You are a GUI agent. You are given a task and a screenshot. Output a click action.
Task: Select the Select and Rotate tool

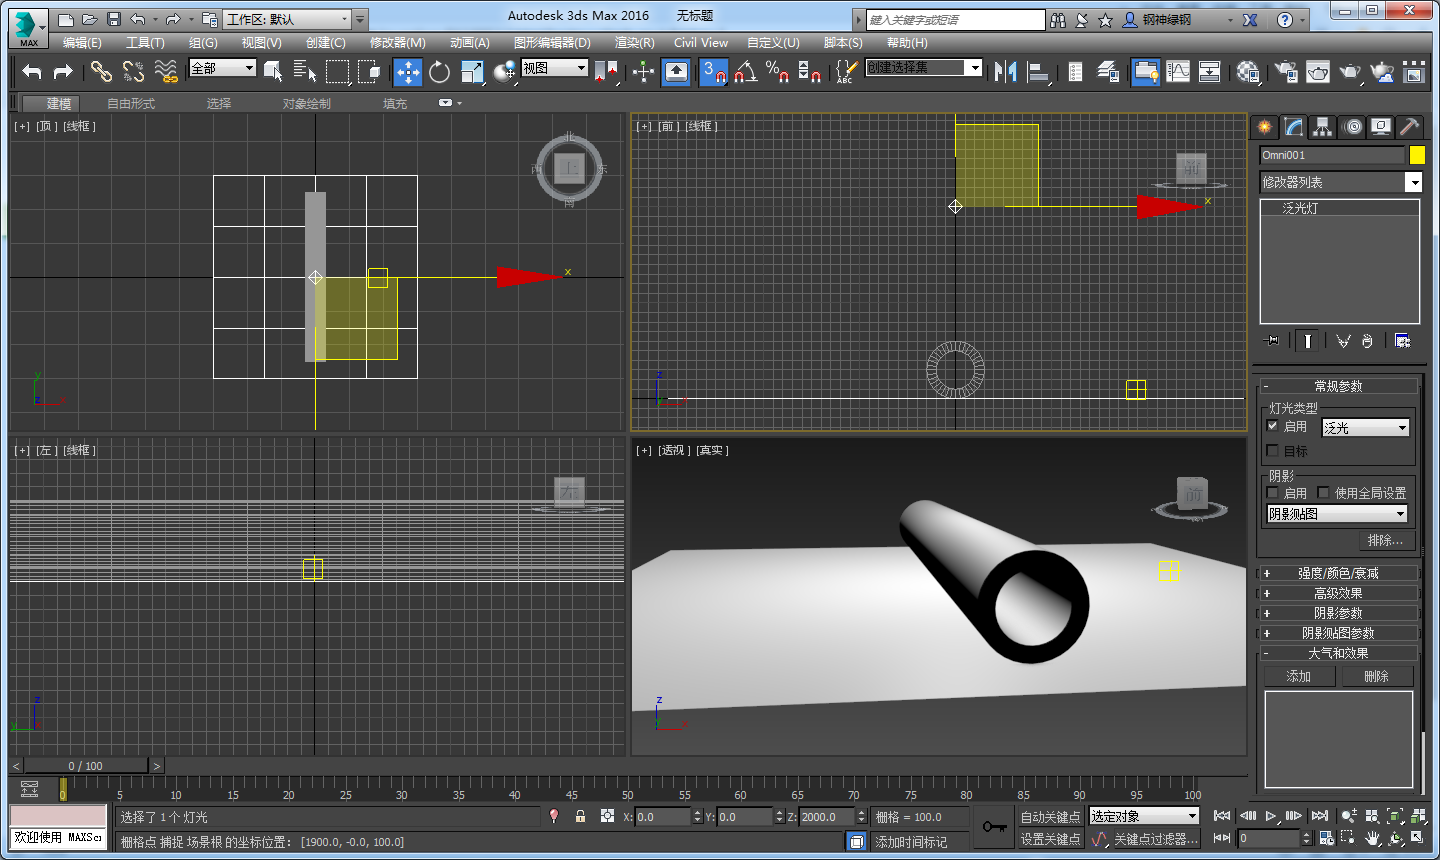click(x=440, y=71)
